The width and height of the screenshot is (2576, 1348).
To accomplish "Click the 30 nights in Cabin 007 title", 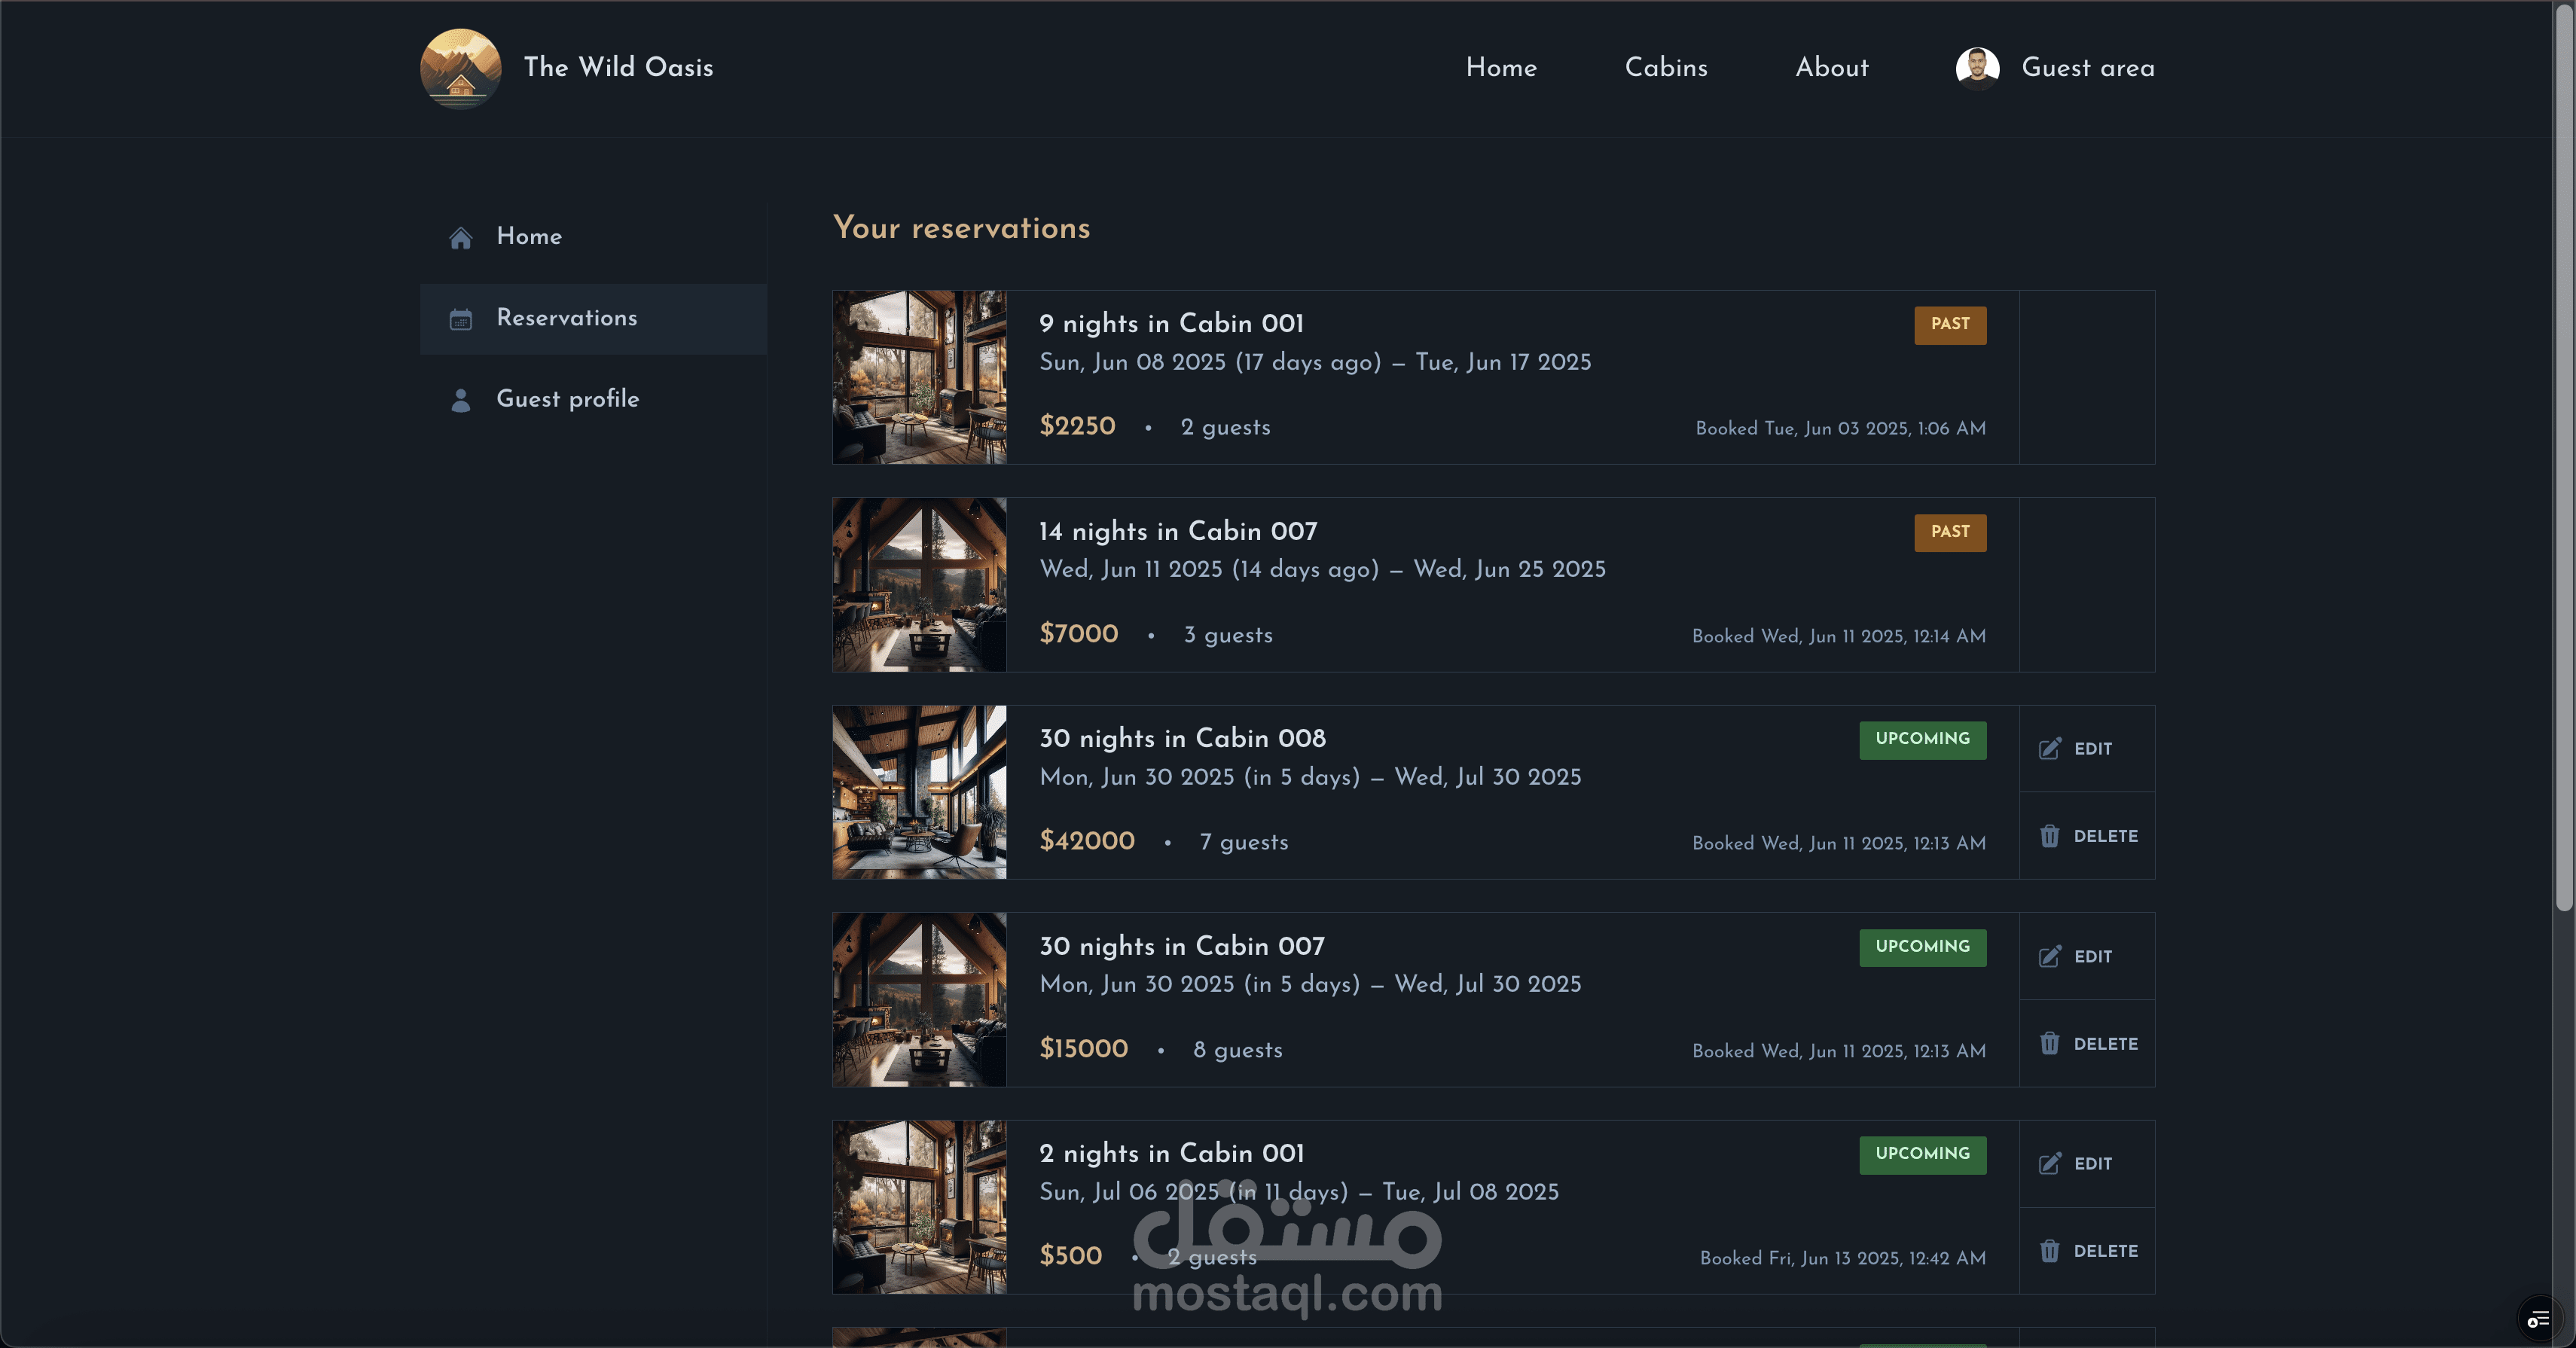I will pyautogui.click(x=1182, y=946).
